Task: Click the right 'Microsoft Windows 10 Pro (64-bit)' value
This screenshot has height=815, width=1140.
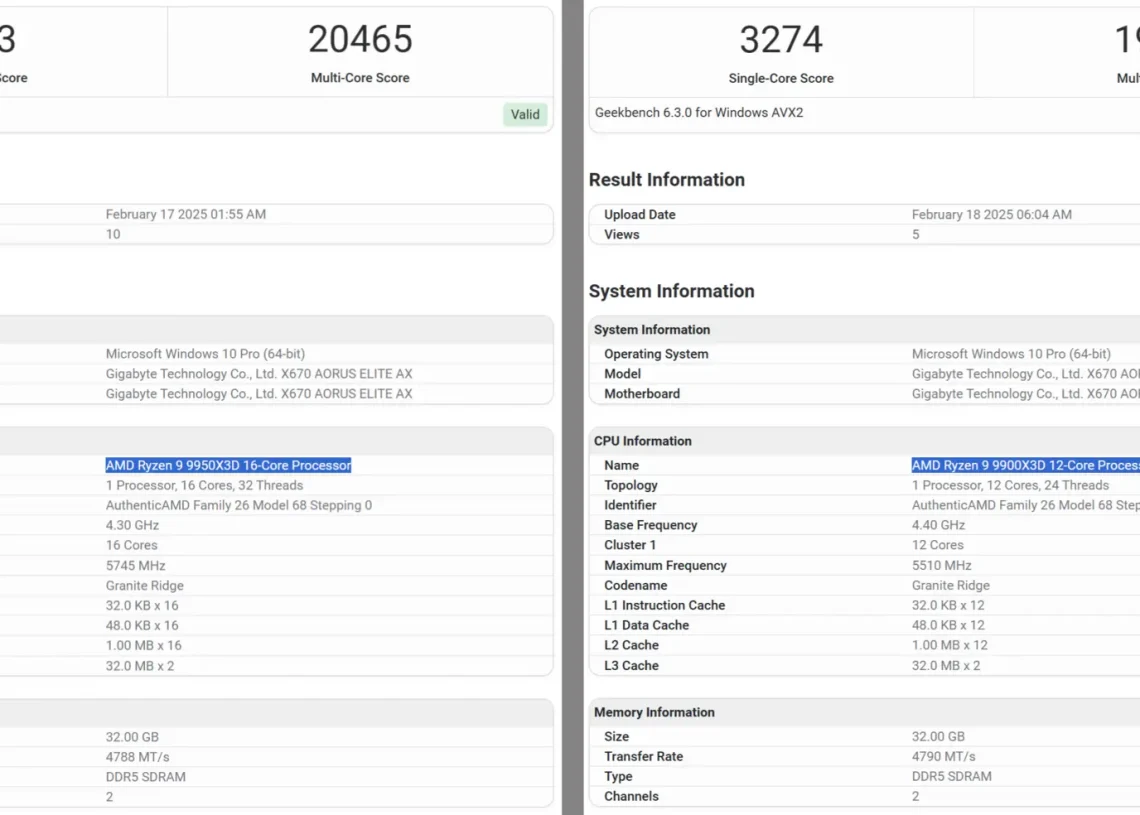Action: [x=1011, y=354]
